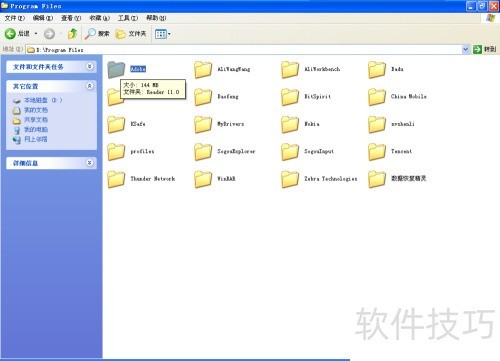Click the Program Files title bar folder icon
The width and height of the screenshot is (500, 361).
(5, 6)
